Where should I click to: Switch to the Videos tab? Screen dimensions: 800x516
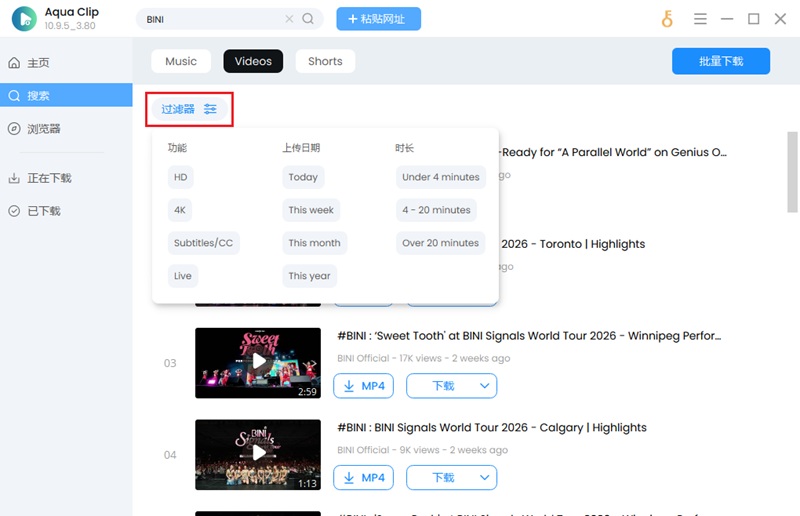[x=253, y=61]
